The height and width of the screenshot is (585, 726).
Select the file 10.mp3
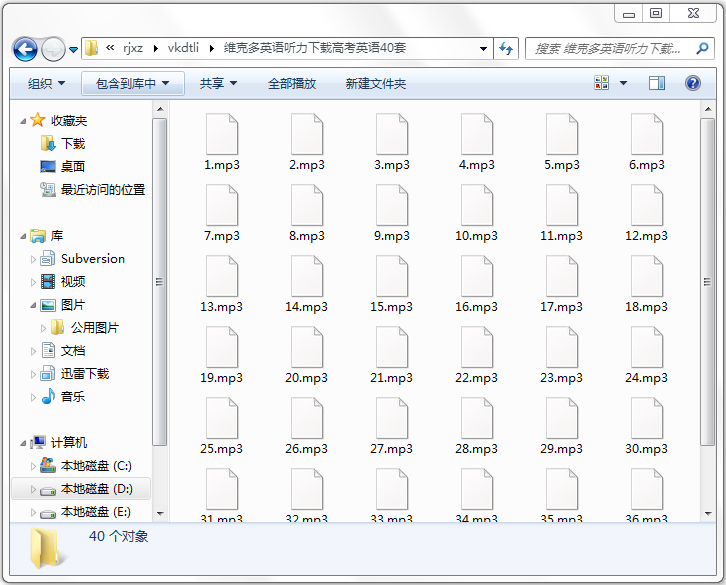coord(476,213)
